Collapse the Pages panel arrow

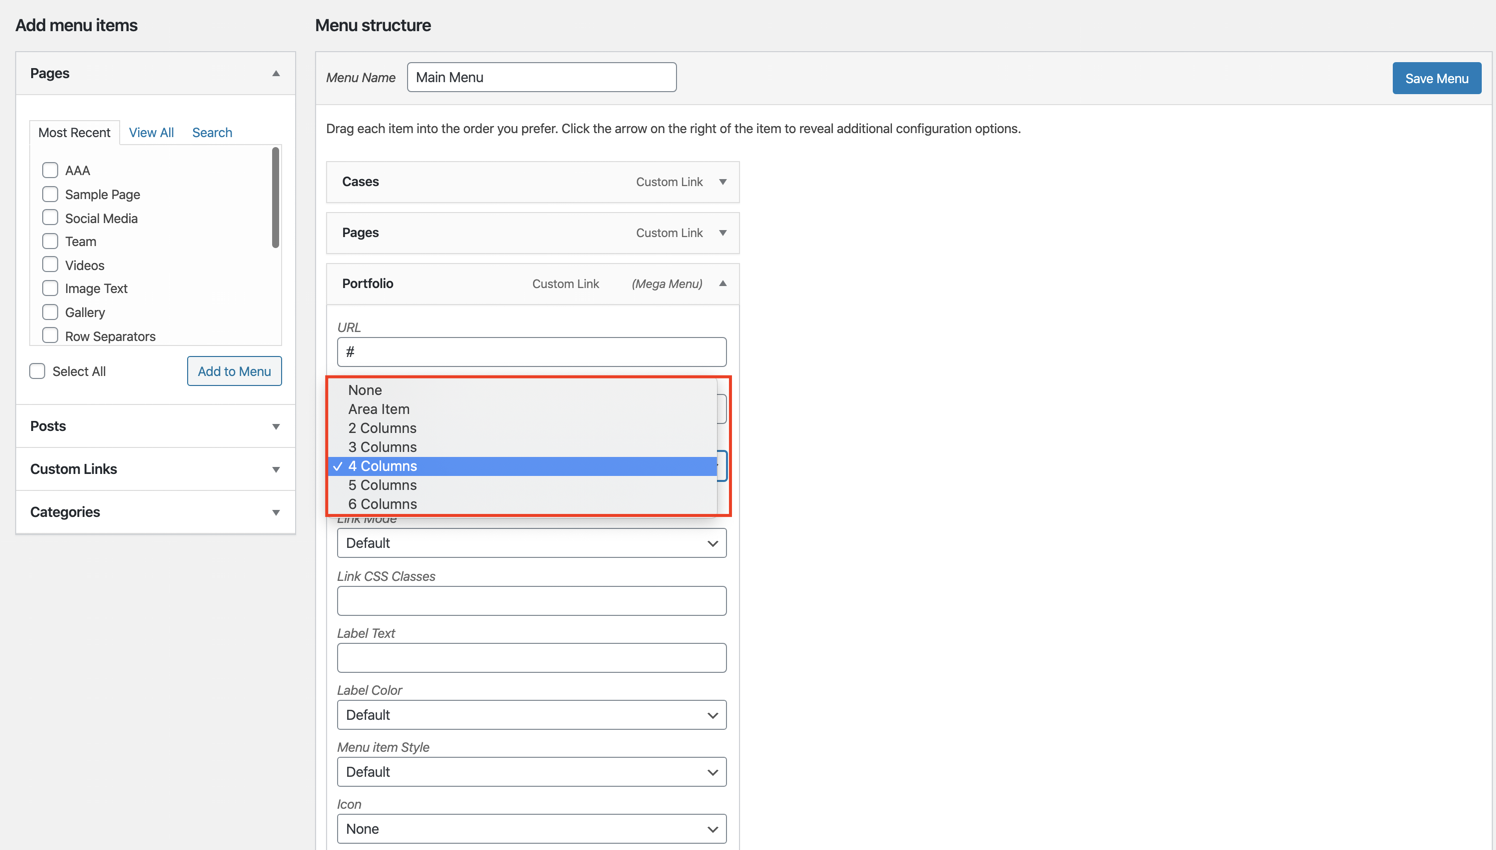(x=276, y=74)
